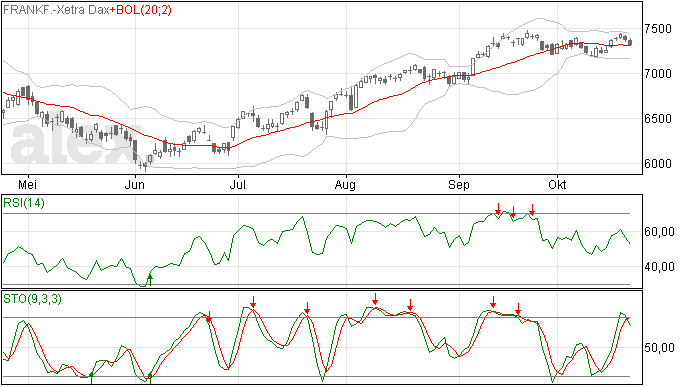Click the Sep month label
690x387 pixels.
click(459, 184)
